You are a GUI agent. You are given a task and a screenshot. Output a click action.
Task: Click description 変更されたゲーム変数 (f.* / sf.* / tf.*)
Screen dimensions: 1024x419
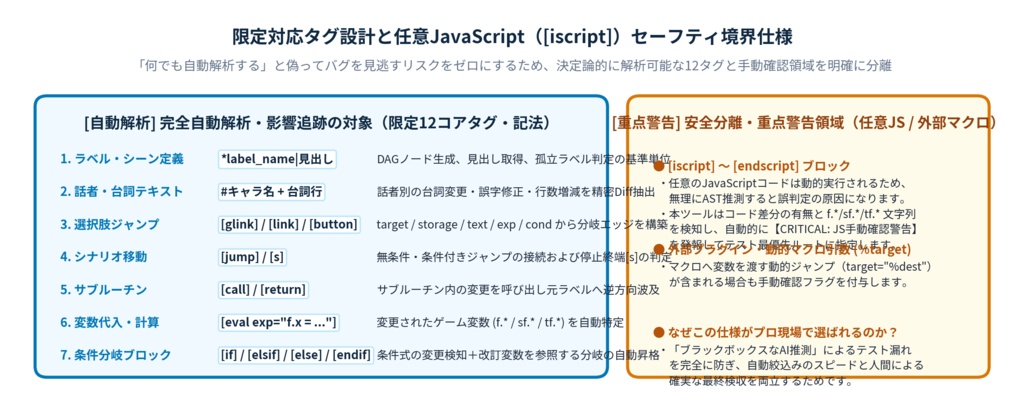pyautogui.click(x=500, y=322)
